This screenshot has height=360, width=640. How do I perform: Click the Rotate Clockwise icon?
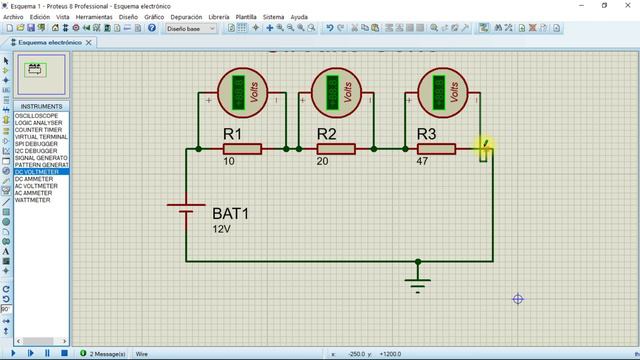pos(6,289)
